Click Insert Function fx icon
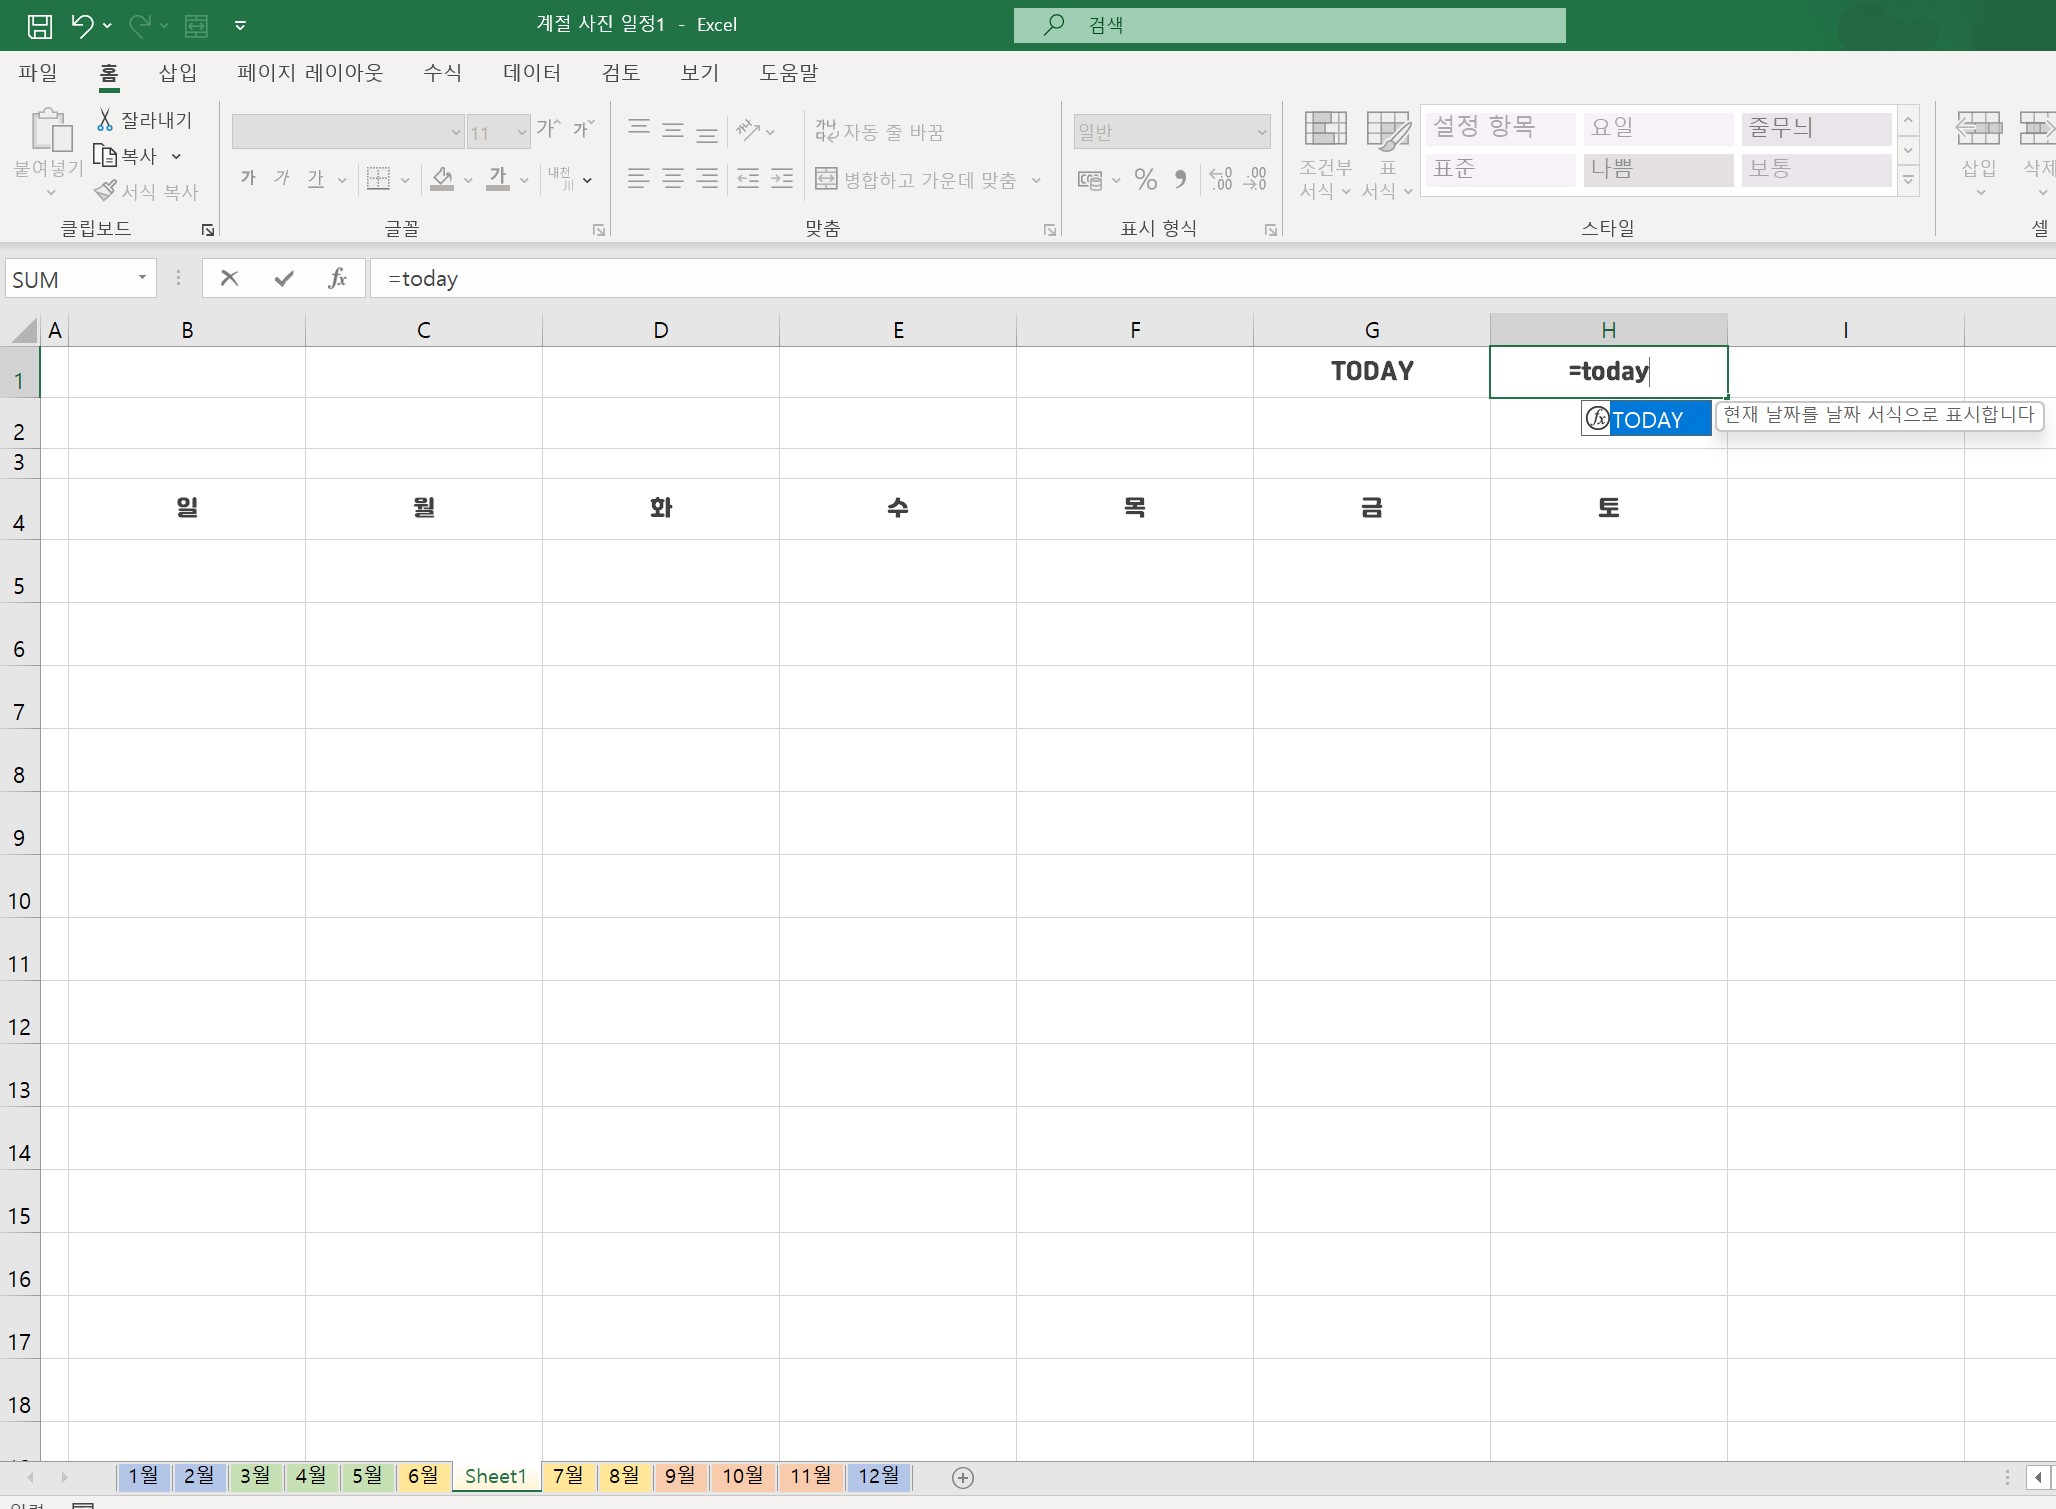 point(338,278)
